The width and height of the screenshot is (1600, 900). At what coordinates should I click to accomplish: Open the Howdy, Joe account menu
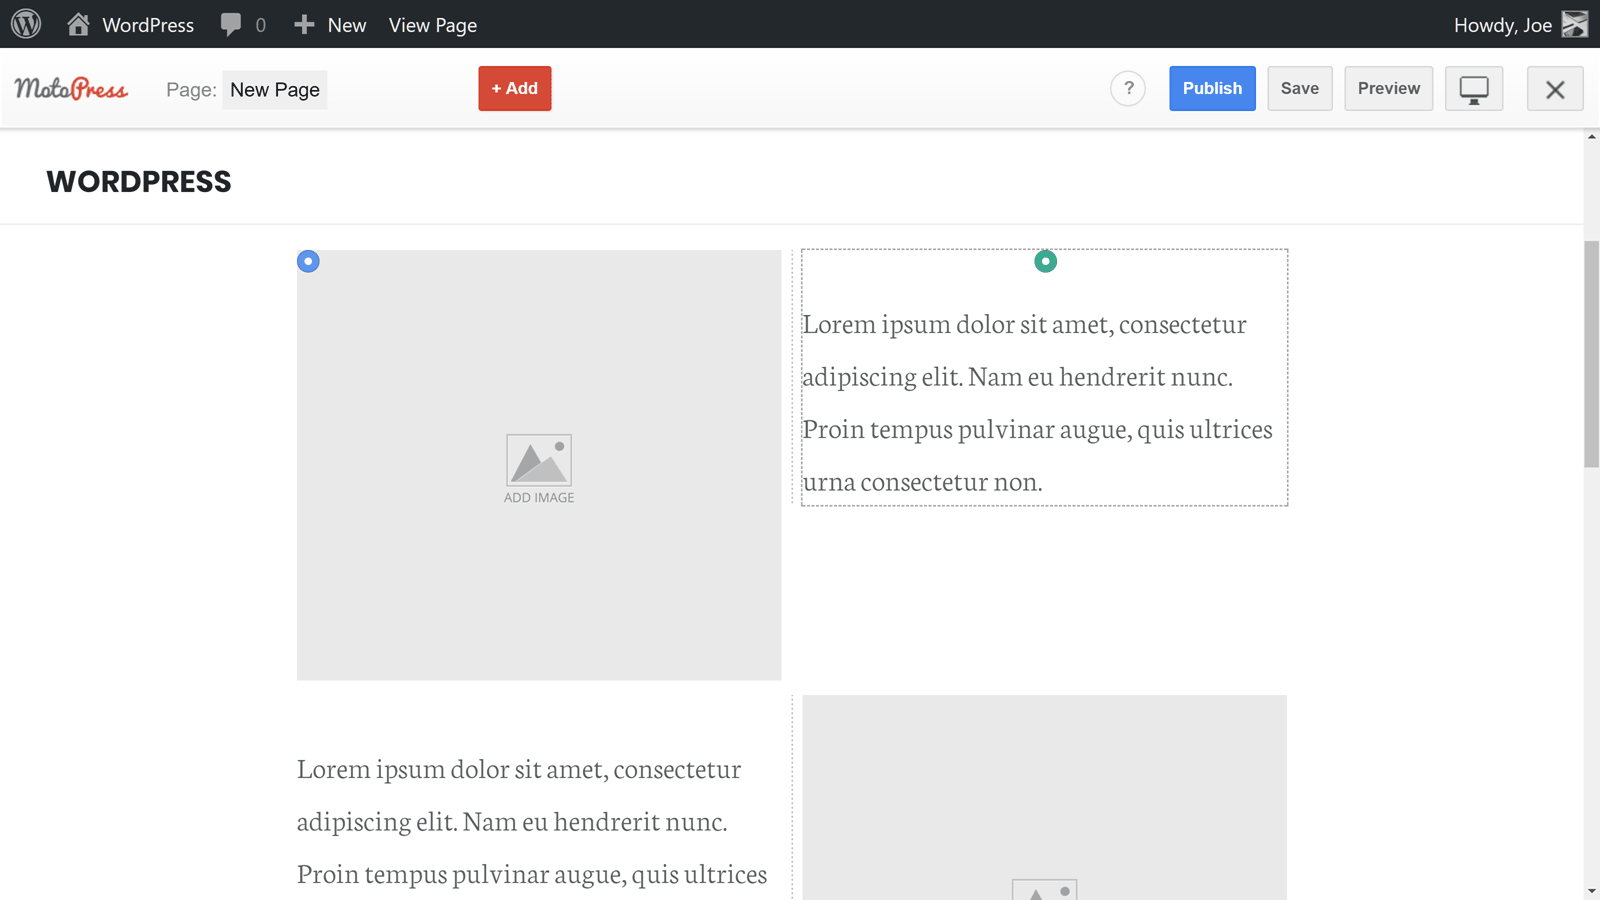pos(1502,24)
